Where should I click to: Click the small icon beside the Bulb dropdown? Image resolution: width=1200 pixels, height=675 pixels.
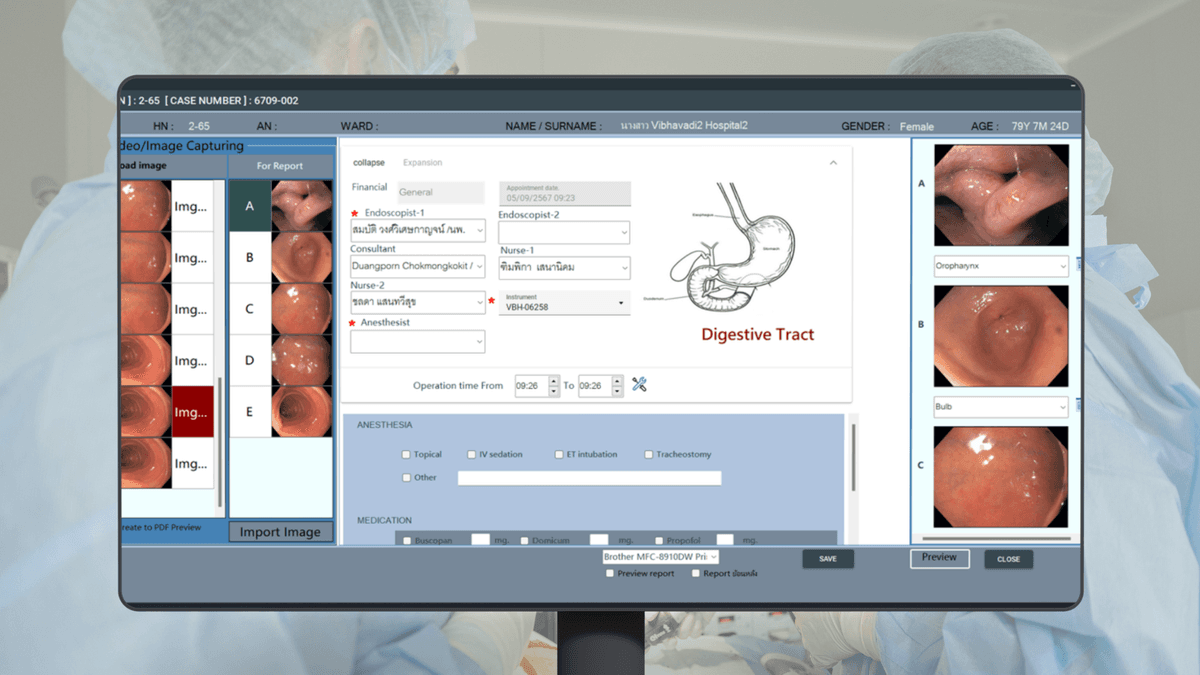coord(1079,407)
